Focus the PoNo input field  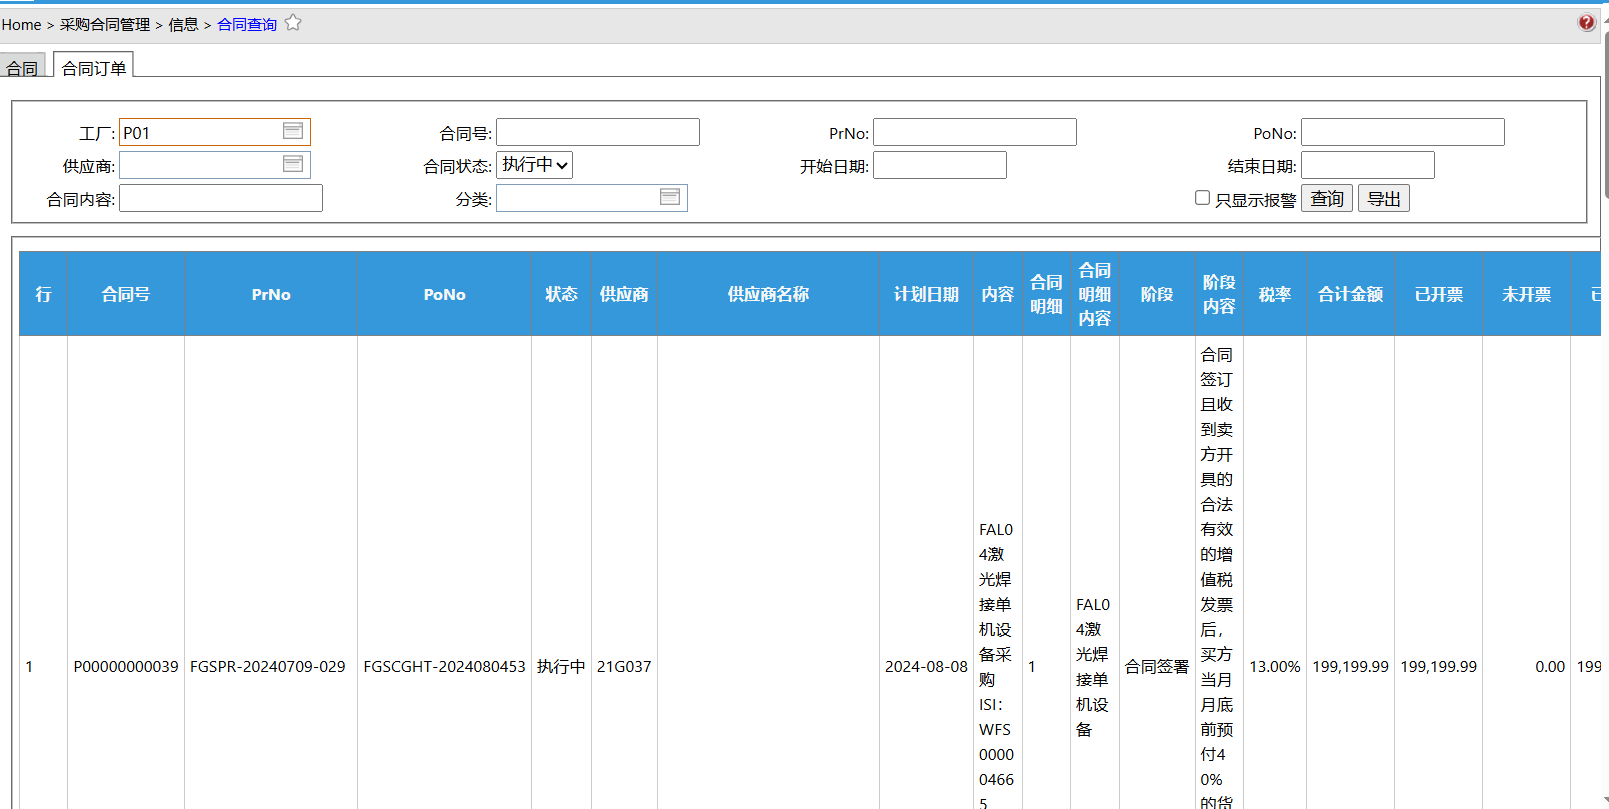[1403, 132]
